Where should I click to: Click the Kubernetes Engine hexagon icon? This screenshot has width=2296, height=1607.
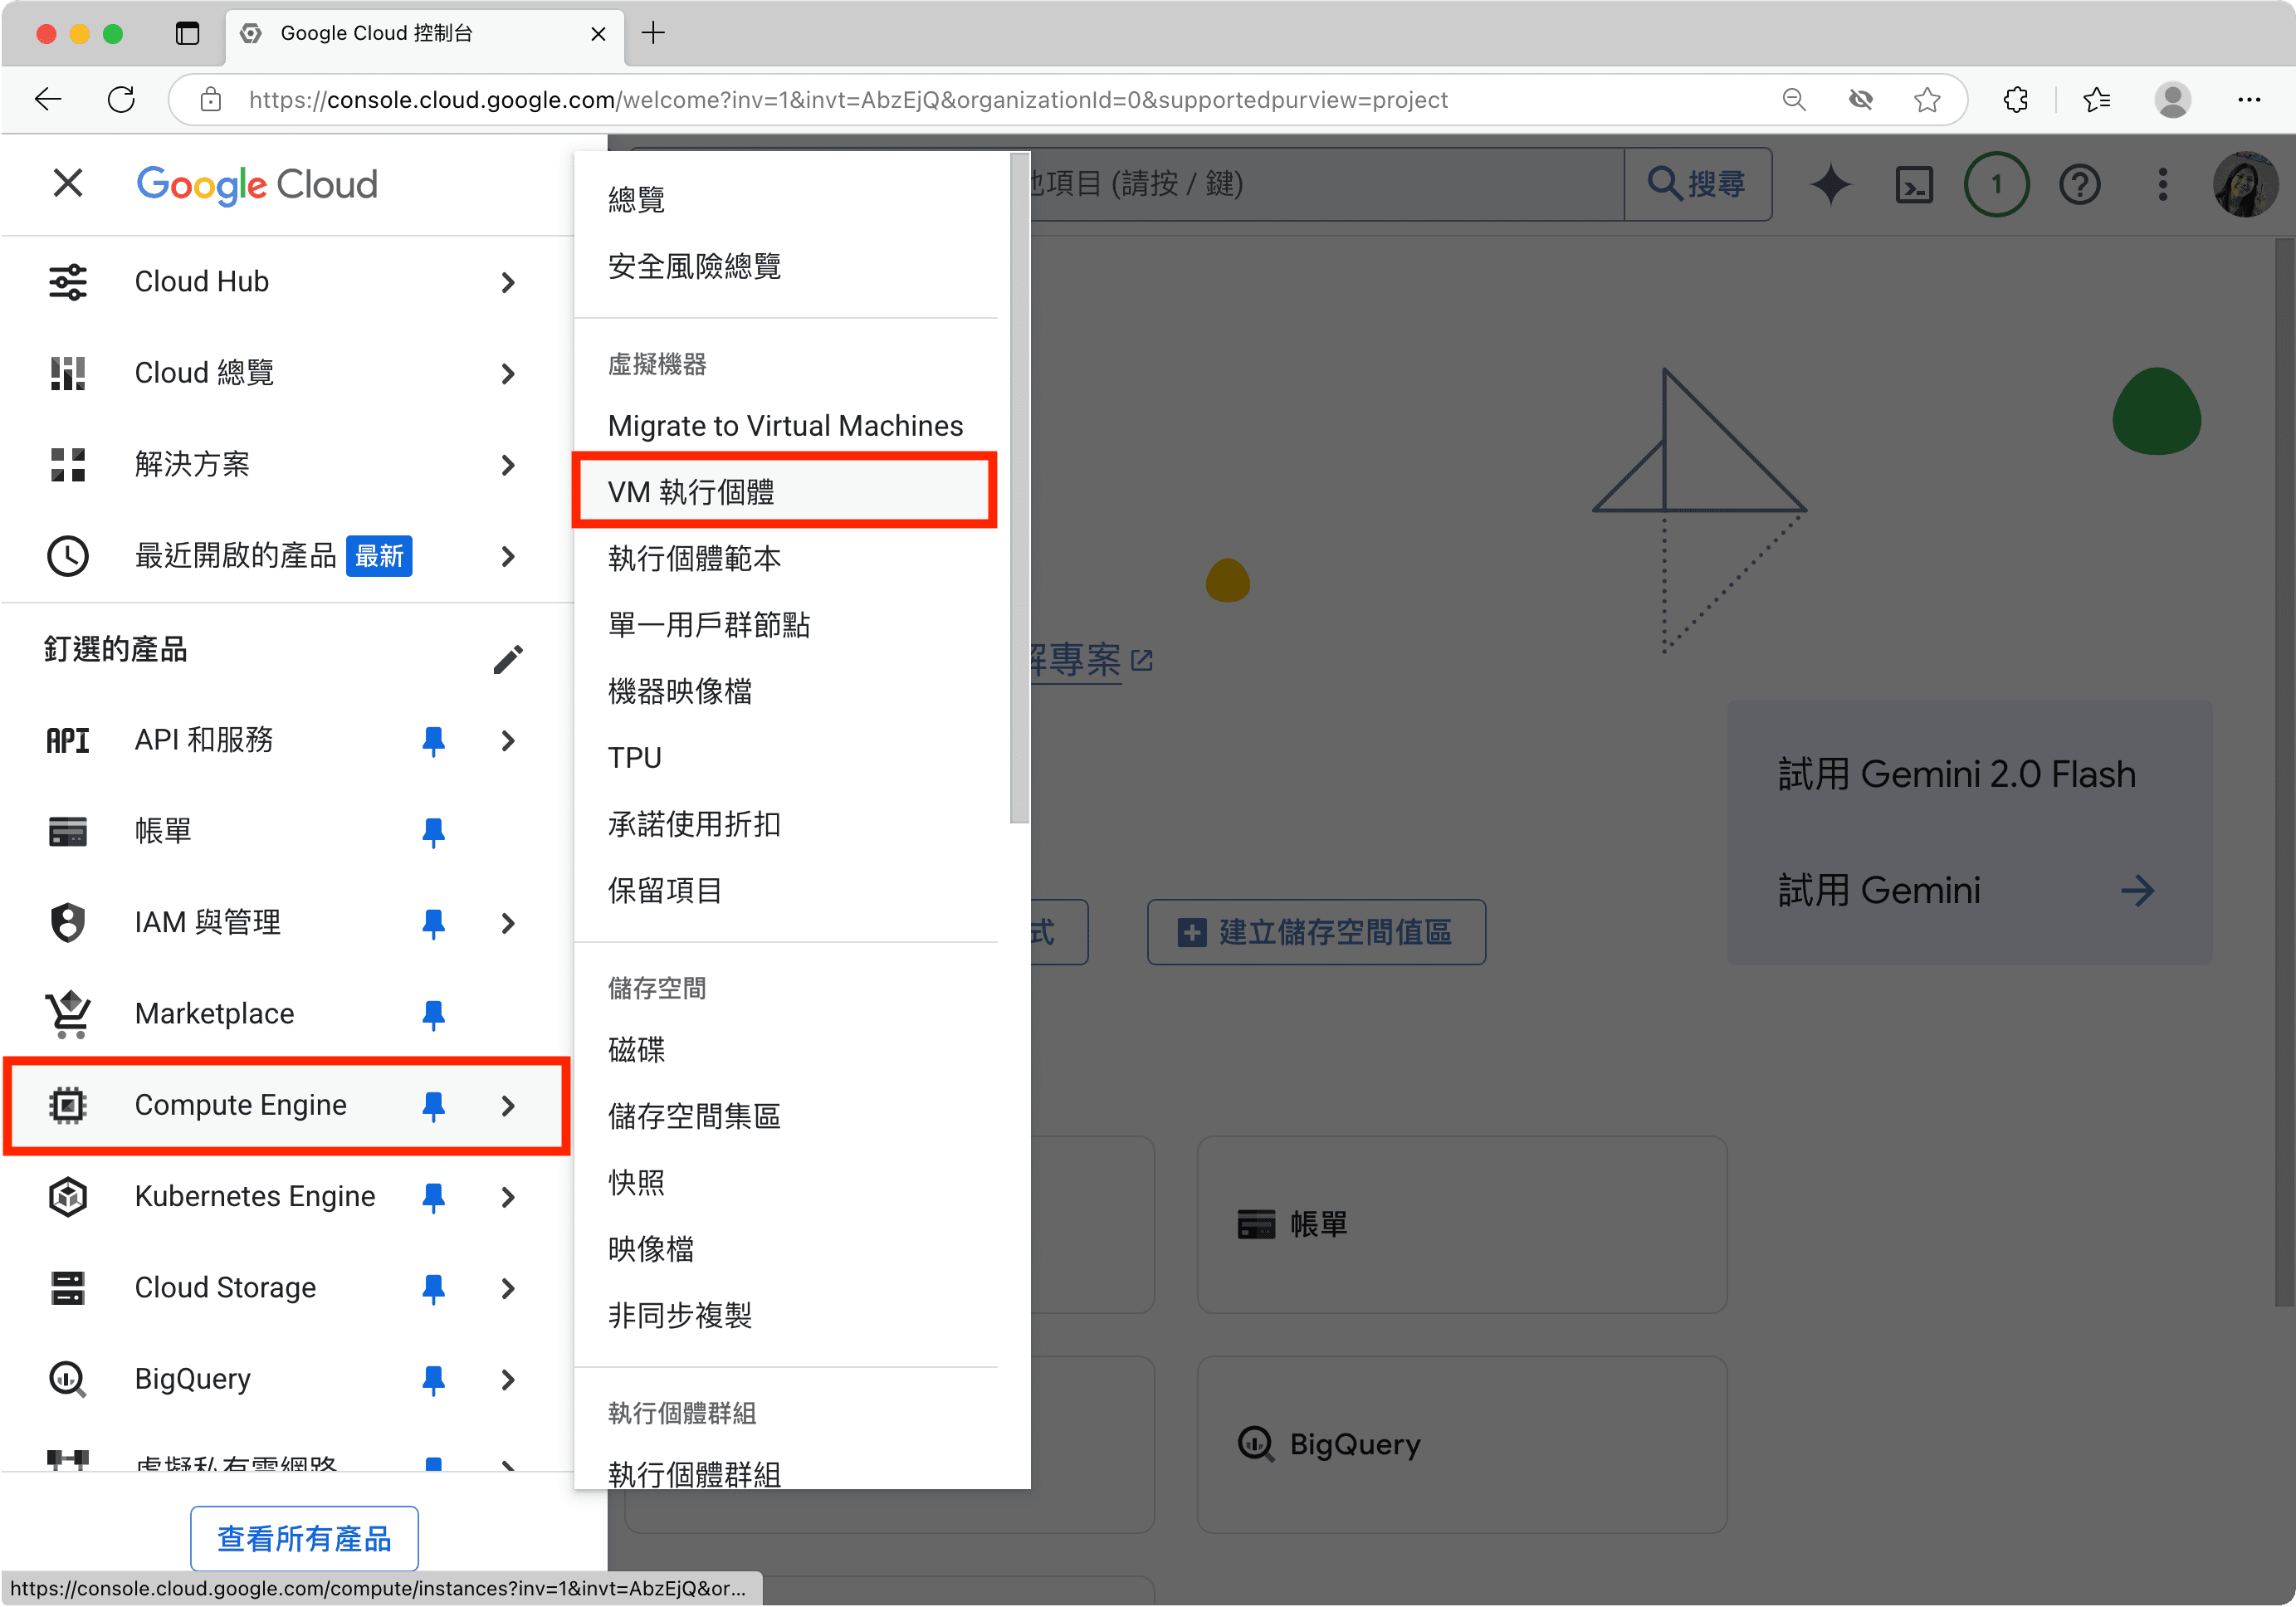tap(68, 1197)
